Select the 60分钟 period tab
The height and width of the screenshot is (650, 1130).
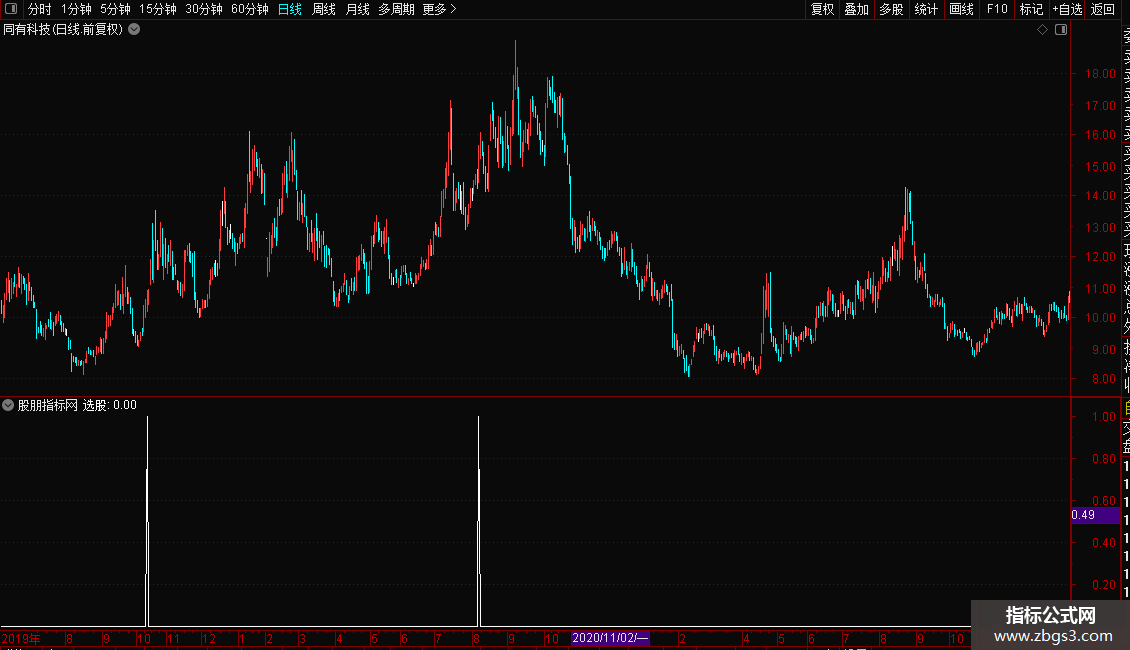click(x=250, y=9)
